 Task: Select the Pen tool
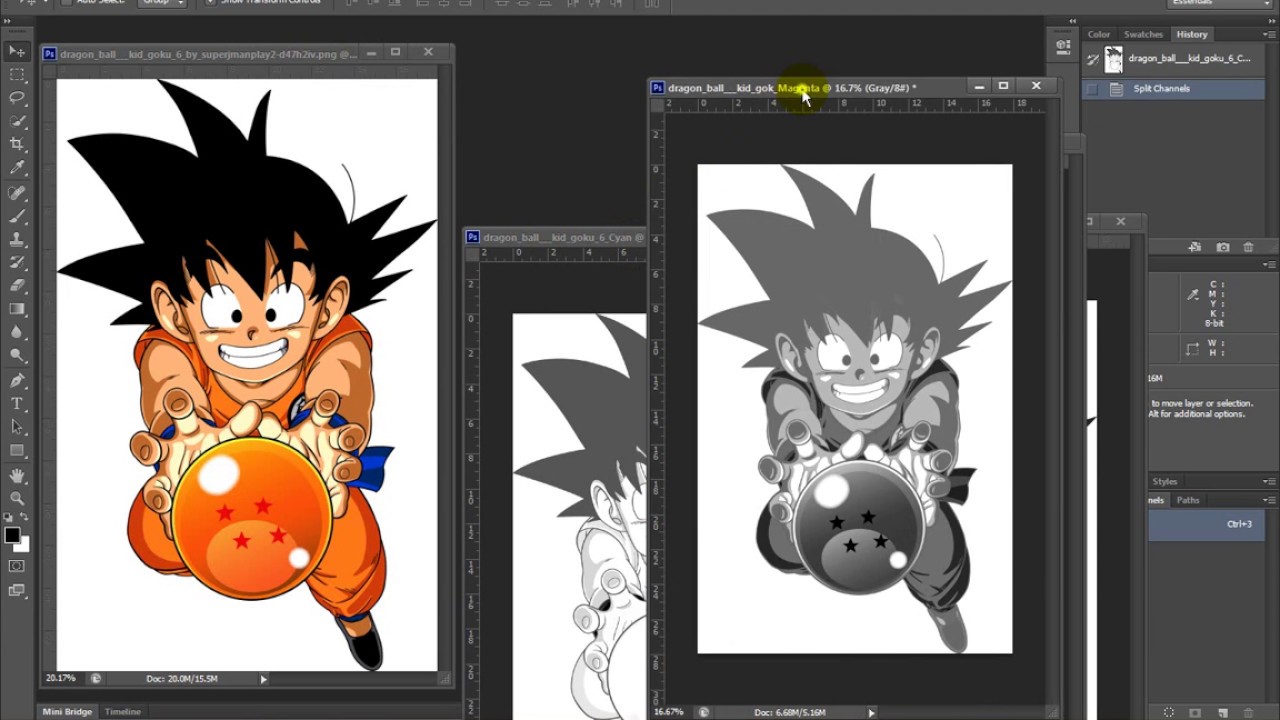17,381
